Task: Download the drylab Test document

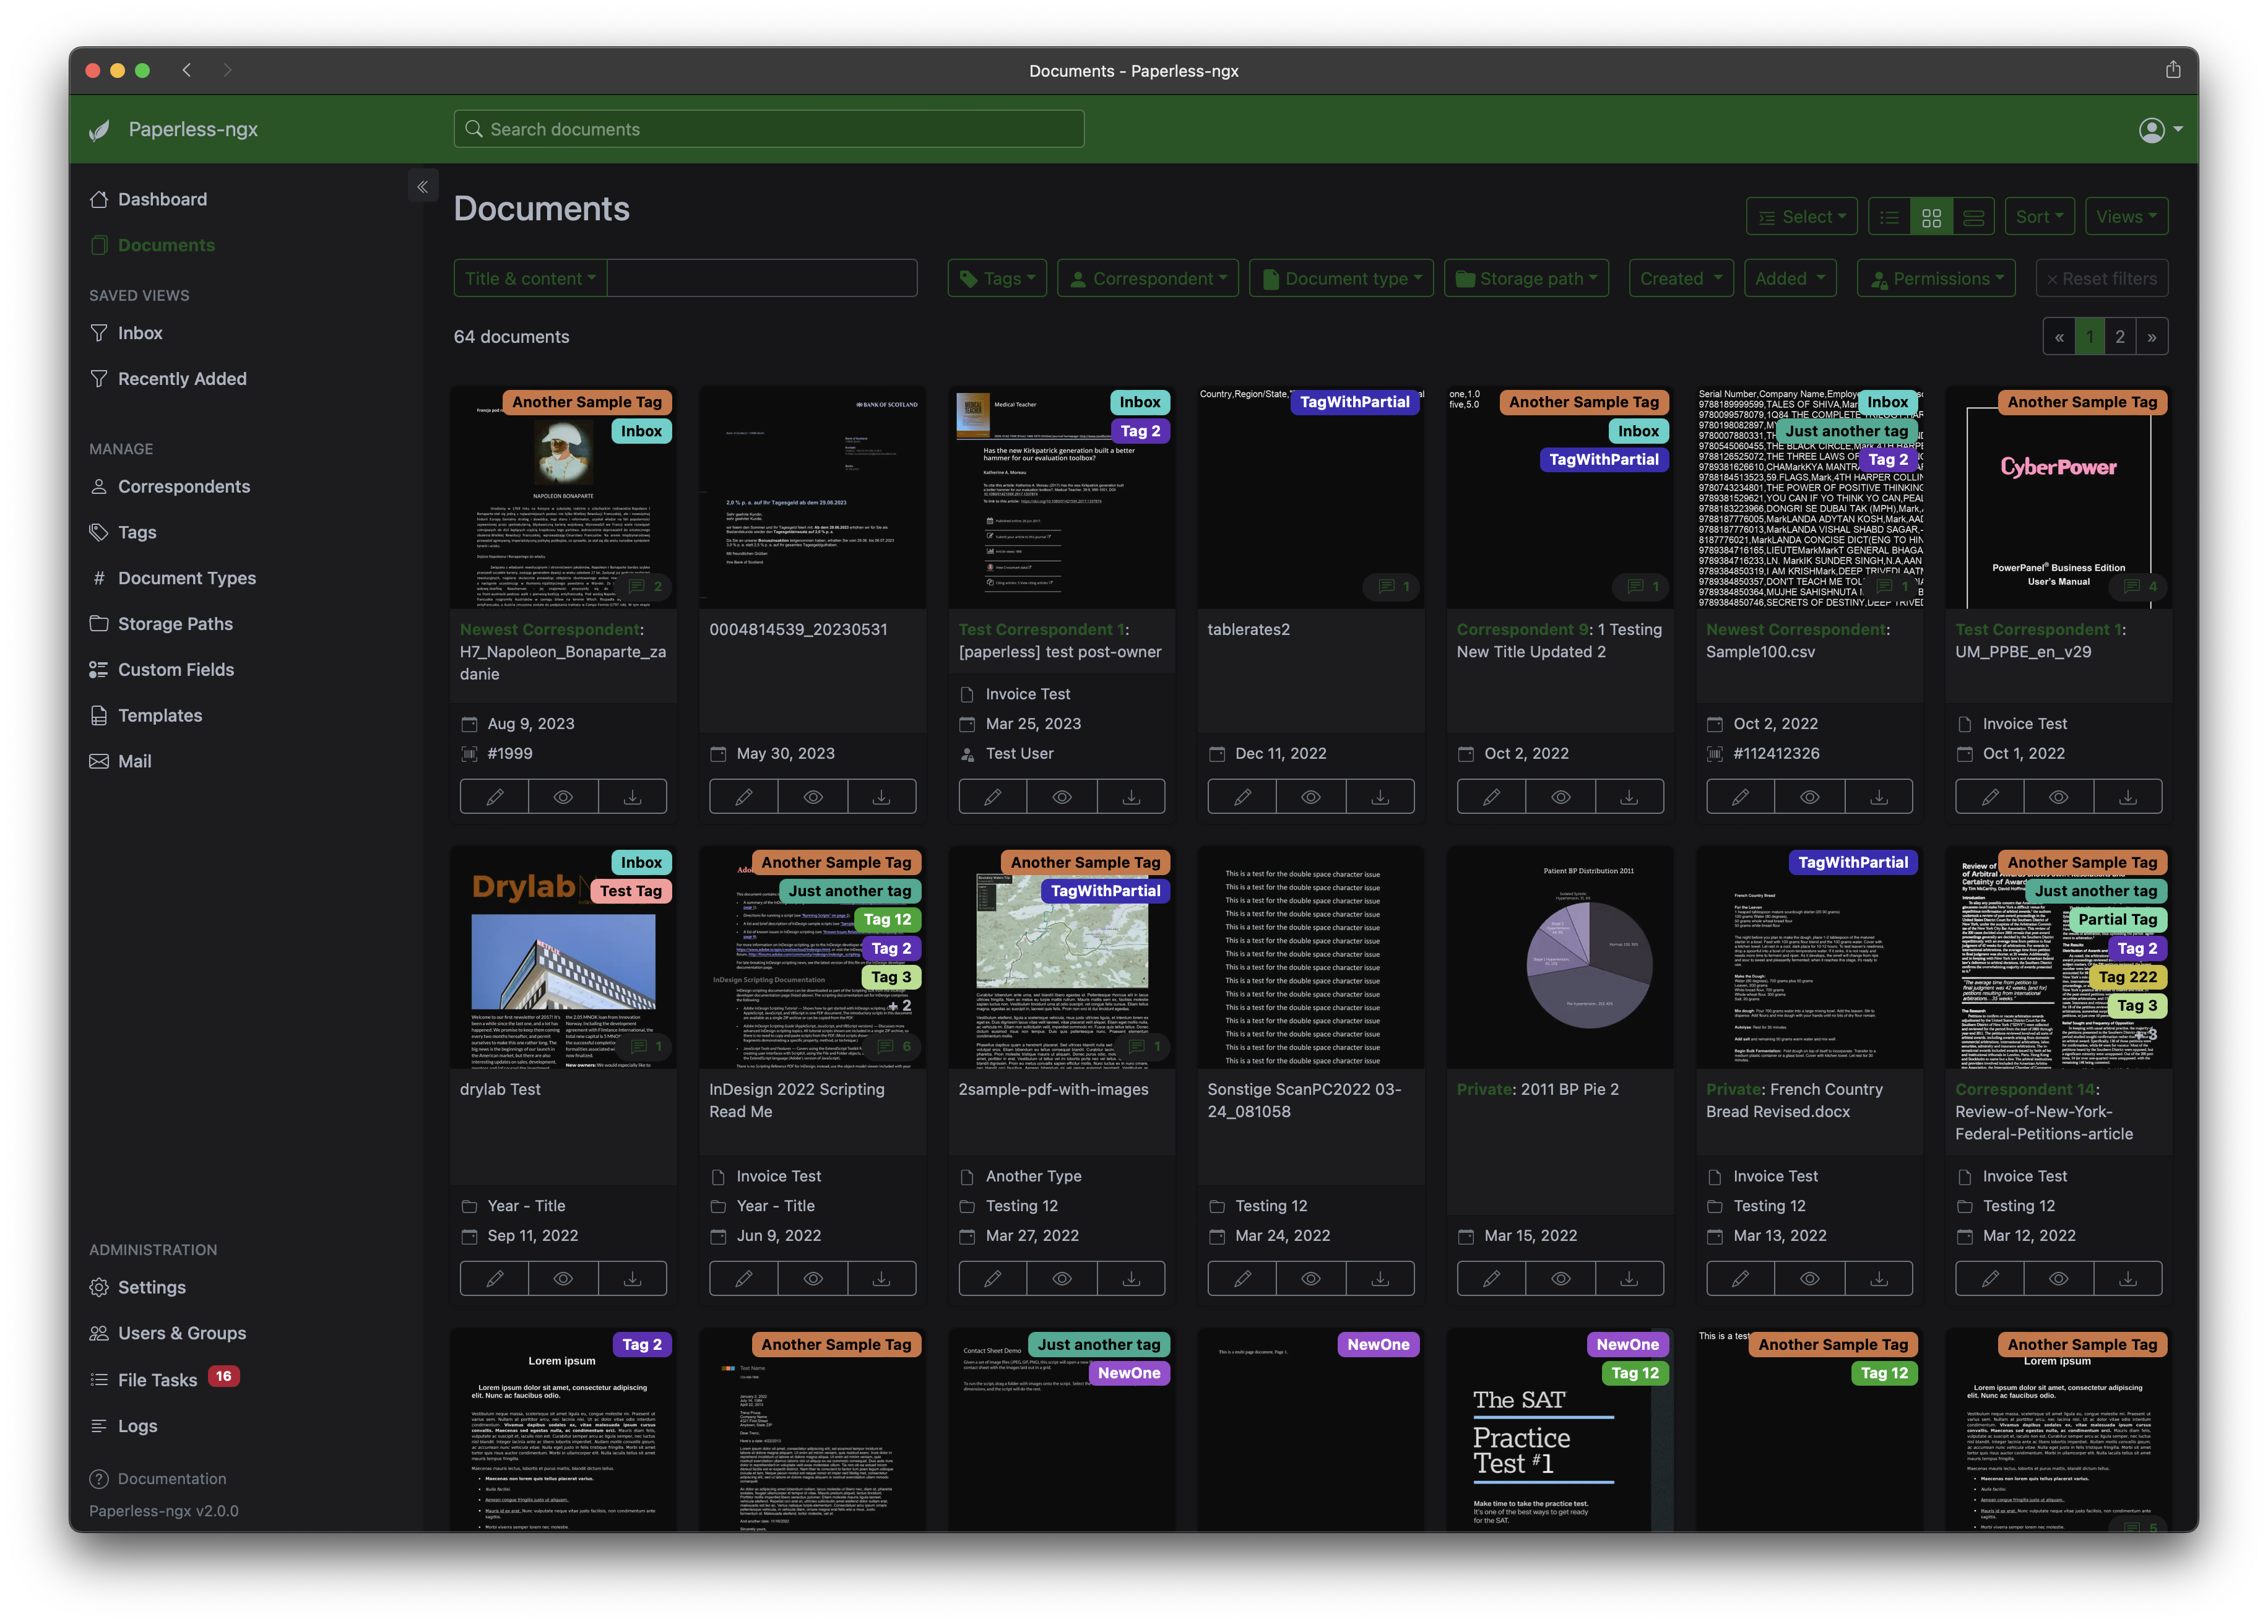Action: point(632,1279)
